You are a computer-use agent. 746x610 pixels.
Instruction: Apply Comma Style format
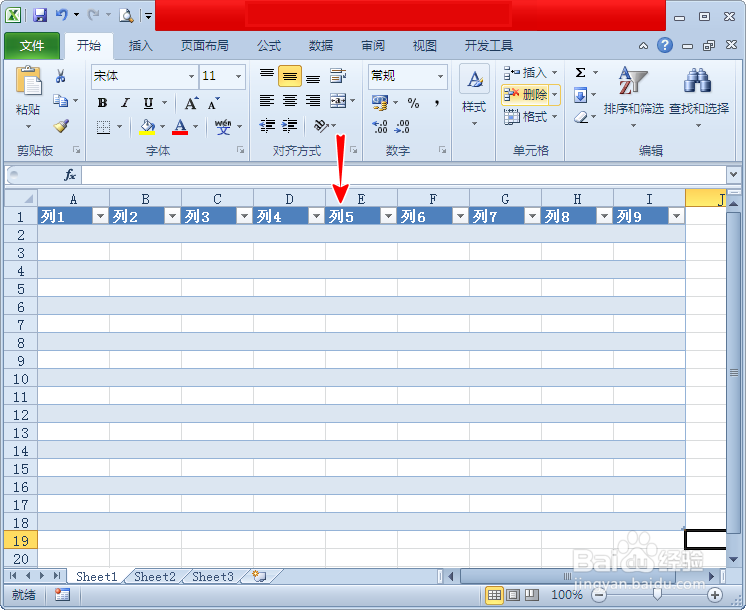[x=436, y=103]
